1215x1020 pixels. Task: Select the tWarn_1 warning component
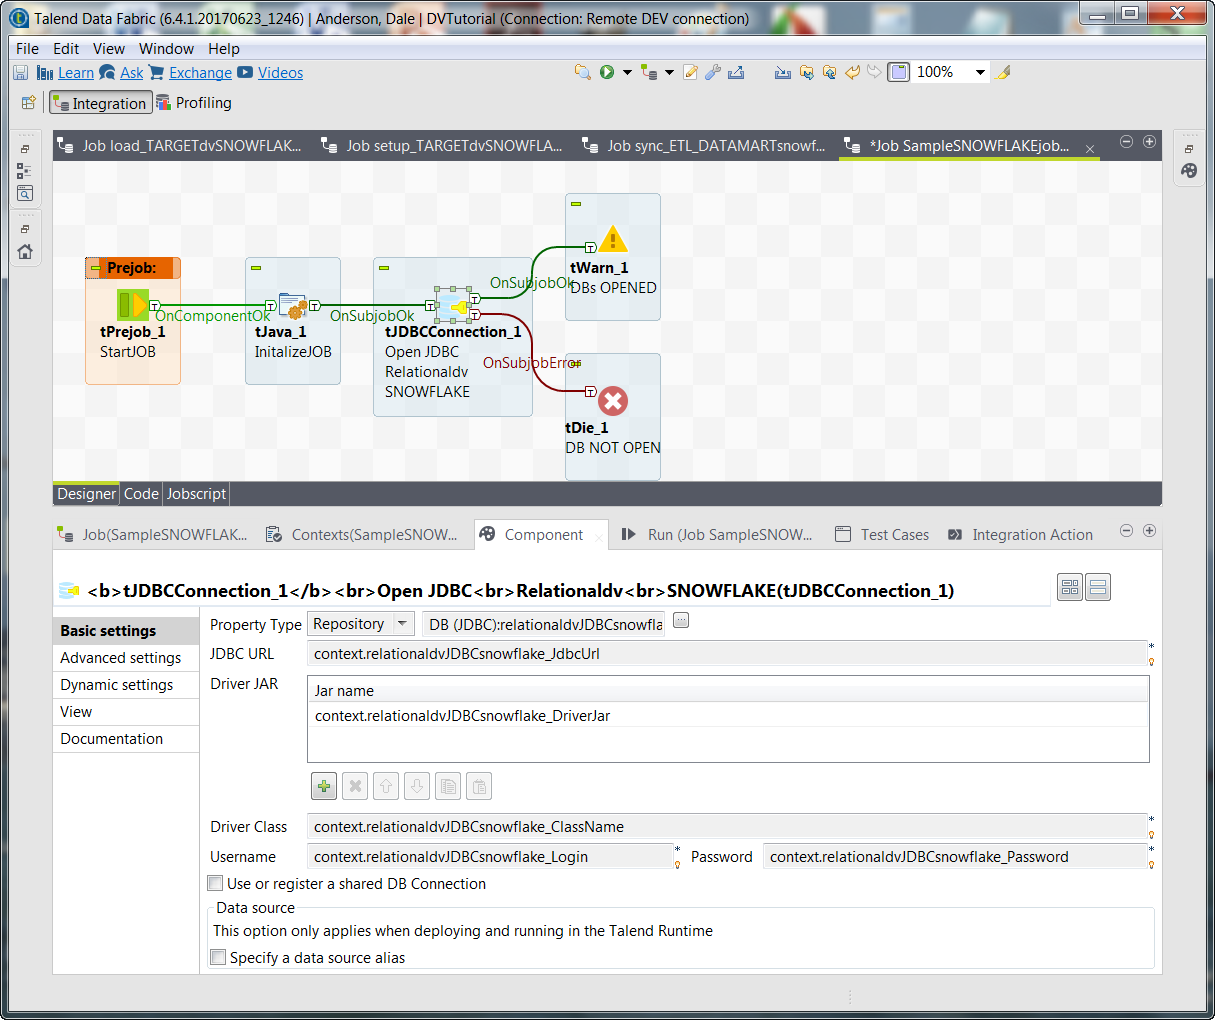click(x=612, y=240)
